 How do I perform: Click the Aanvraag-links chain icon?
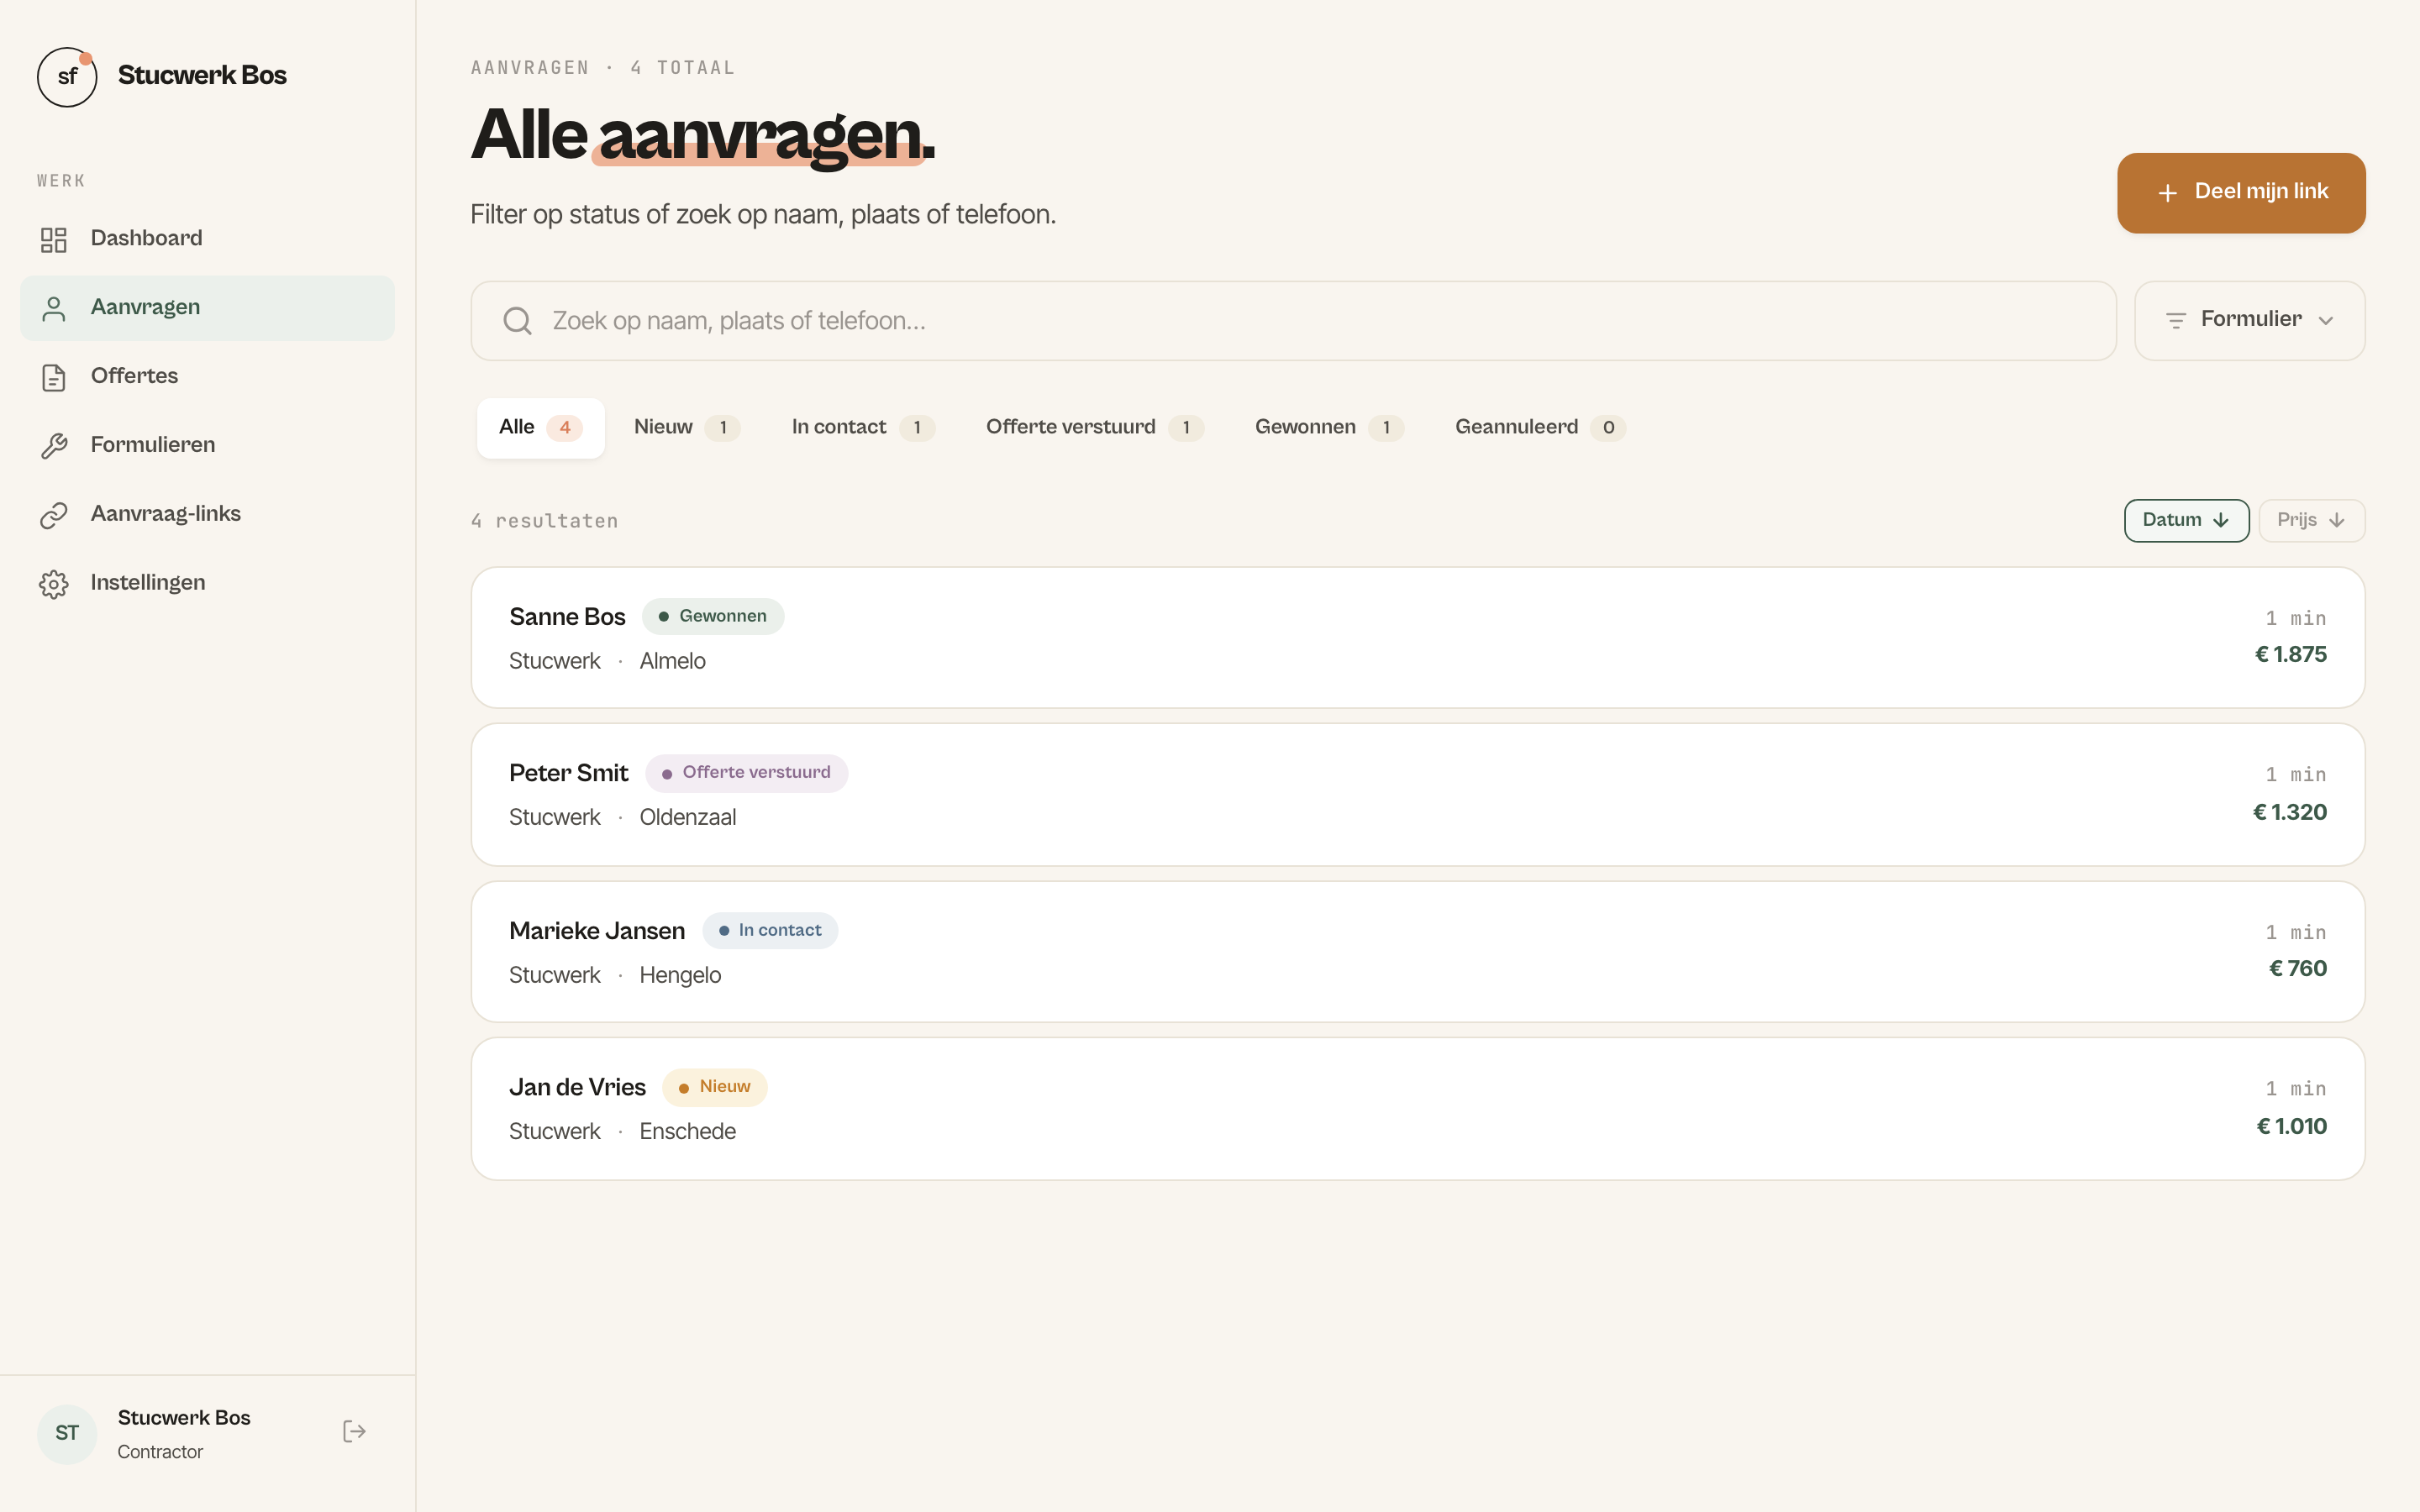click(54, 515)
